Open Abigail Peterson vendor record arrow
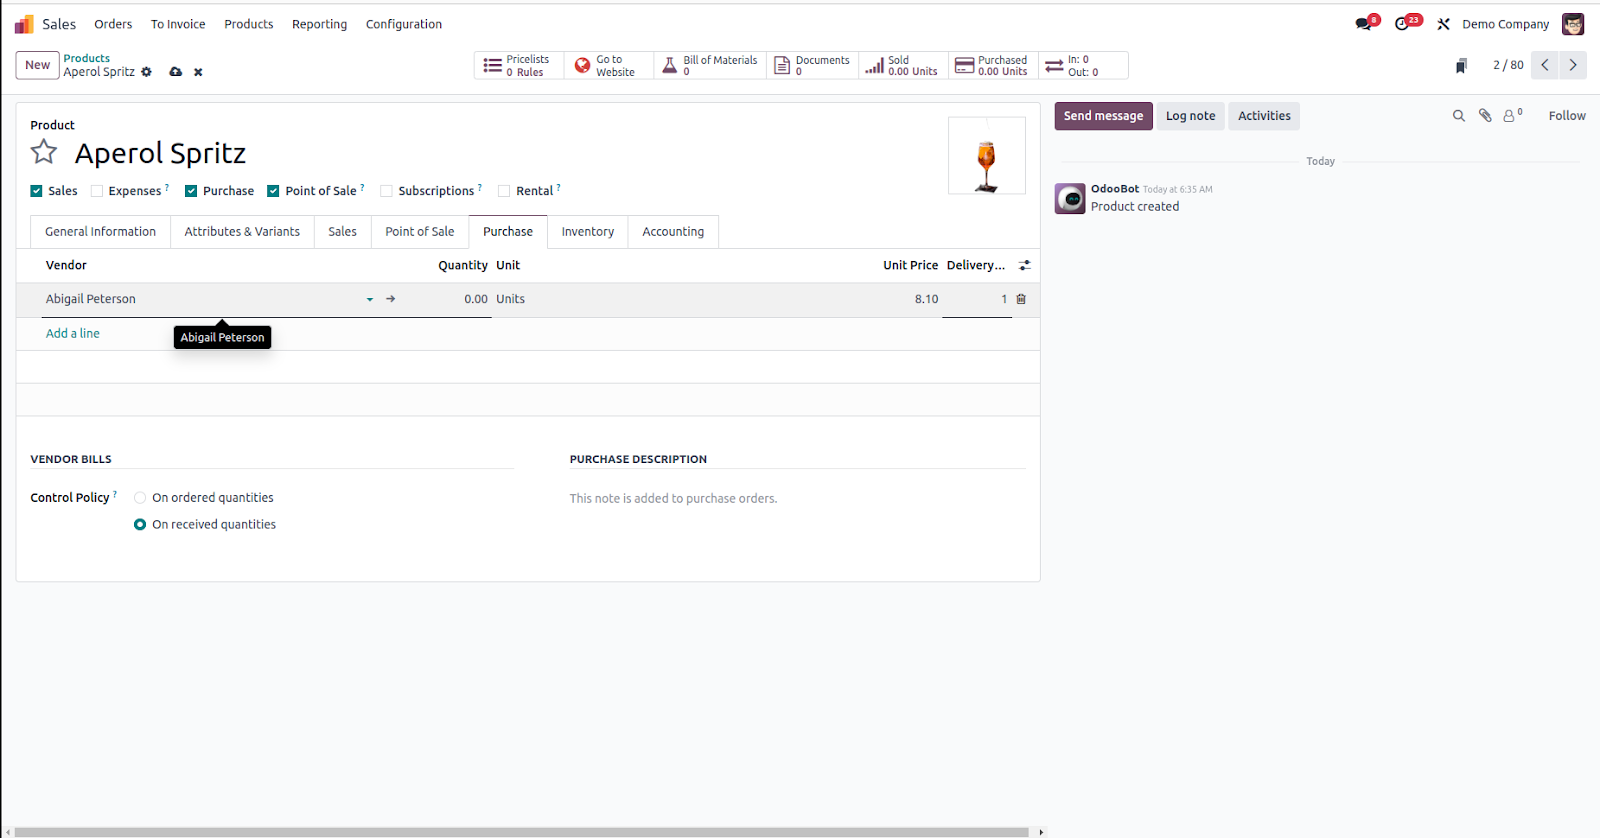Screen dimensions: 1600x838 click(x=391, y=299)
